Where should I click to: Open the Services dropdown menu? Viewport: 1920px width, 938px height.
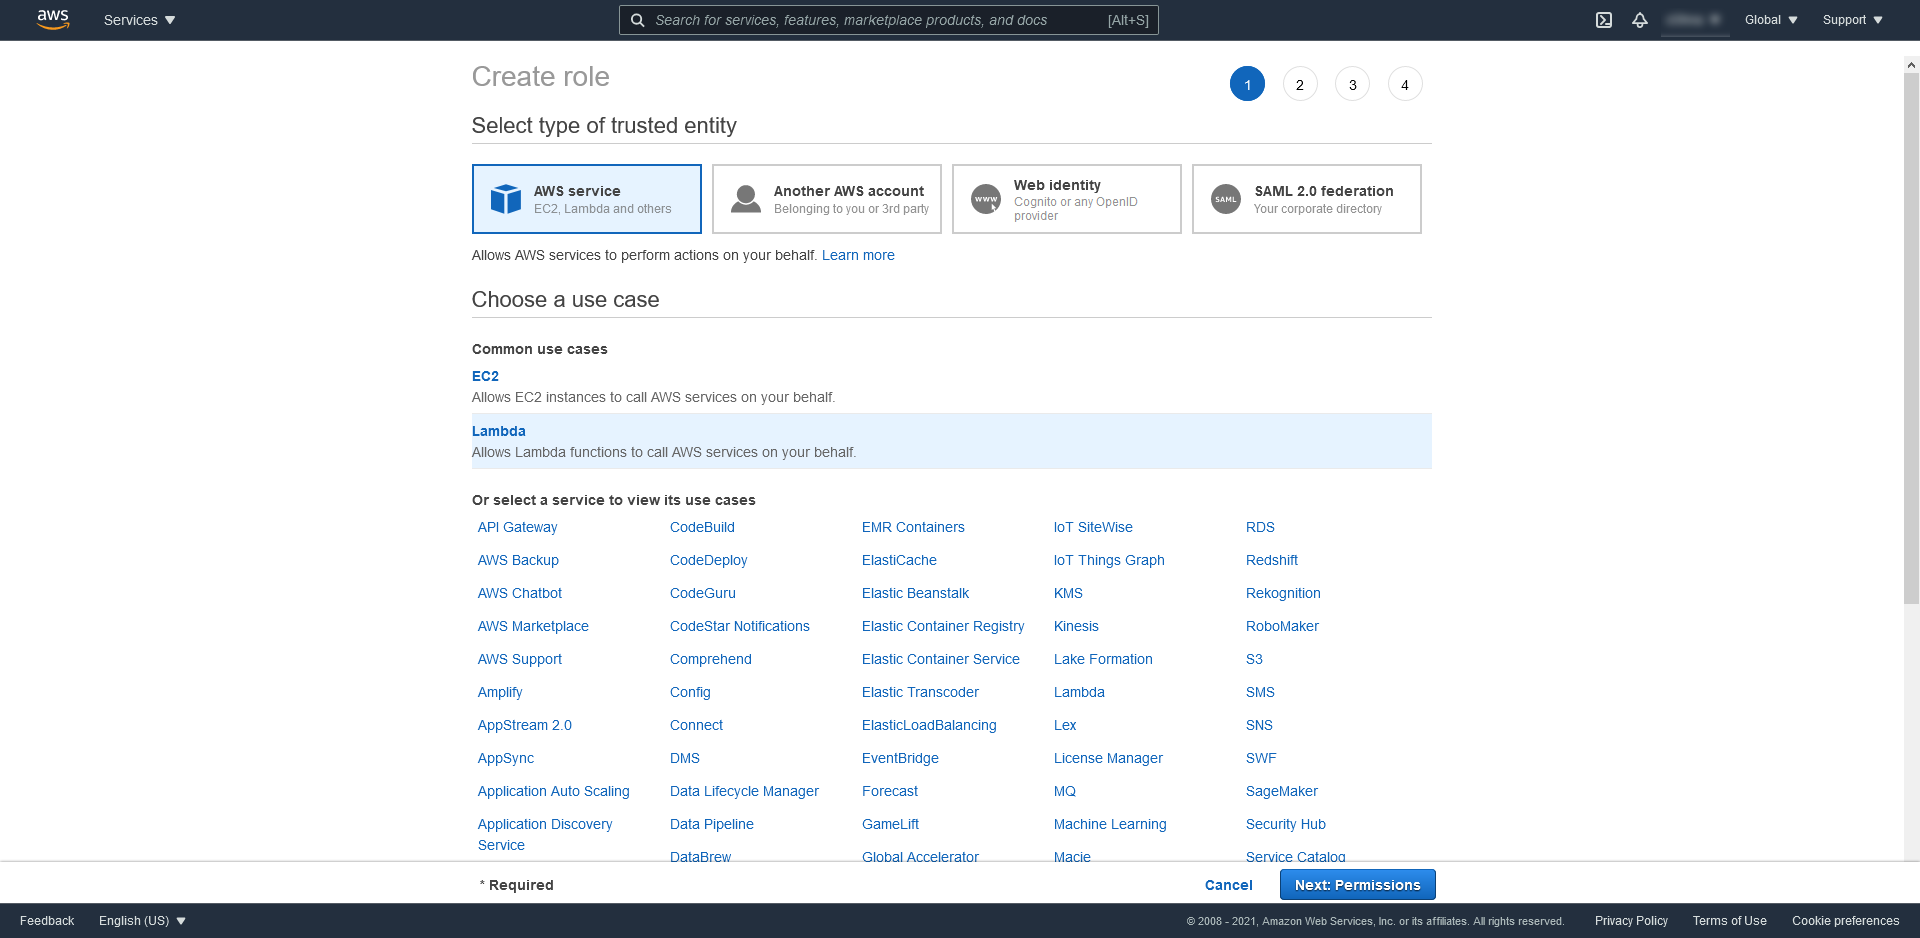pyautogui.click(x=139, y=20)
